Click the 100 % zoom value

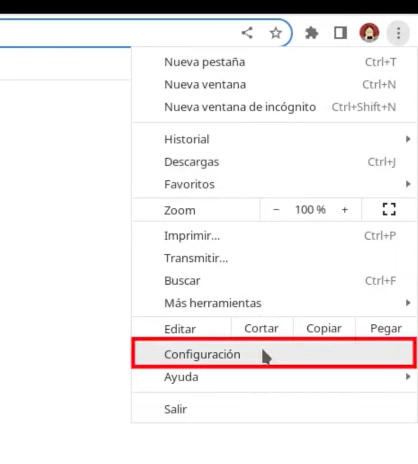tap(310, 210)
